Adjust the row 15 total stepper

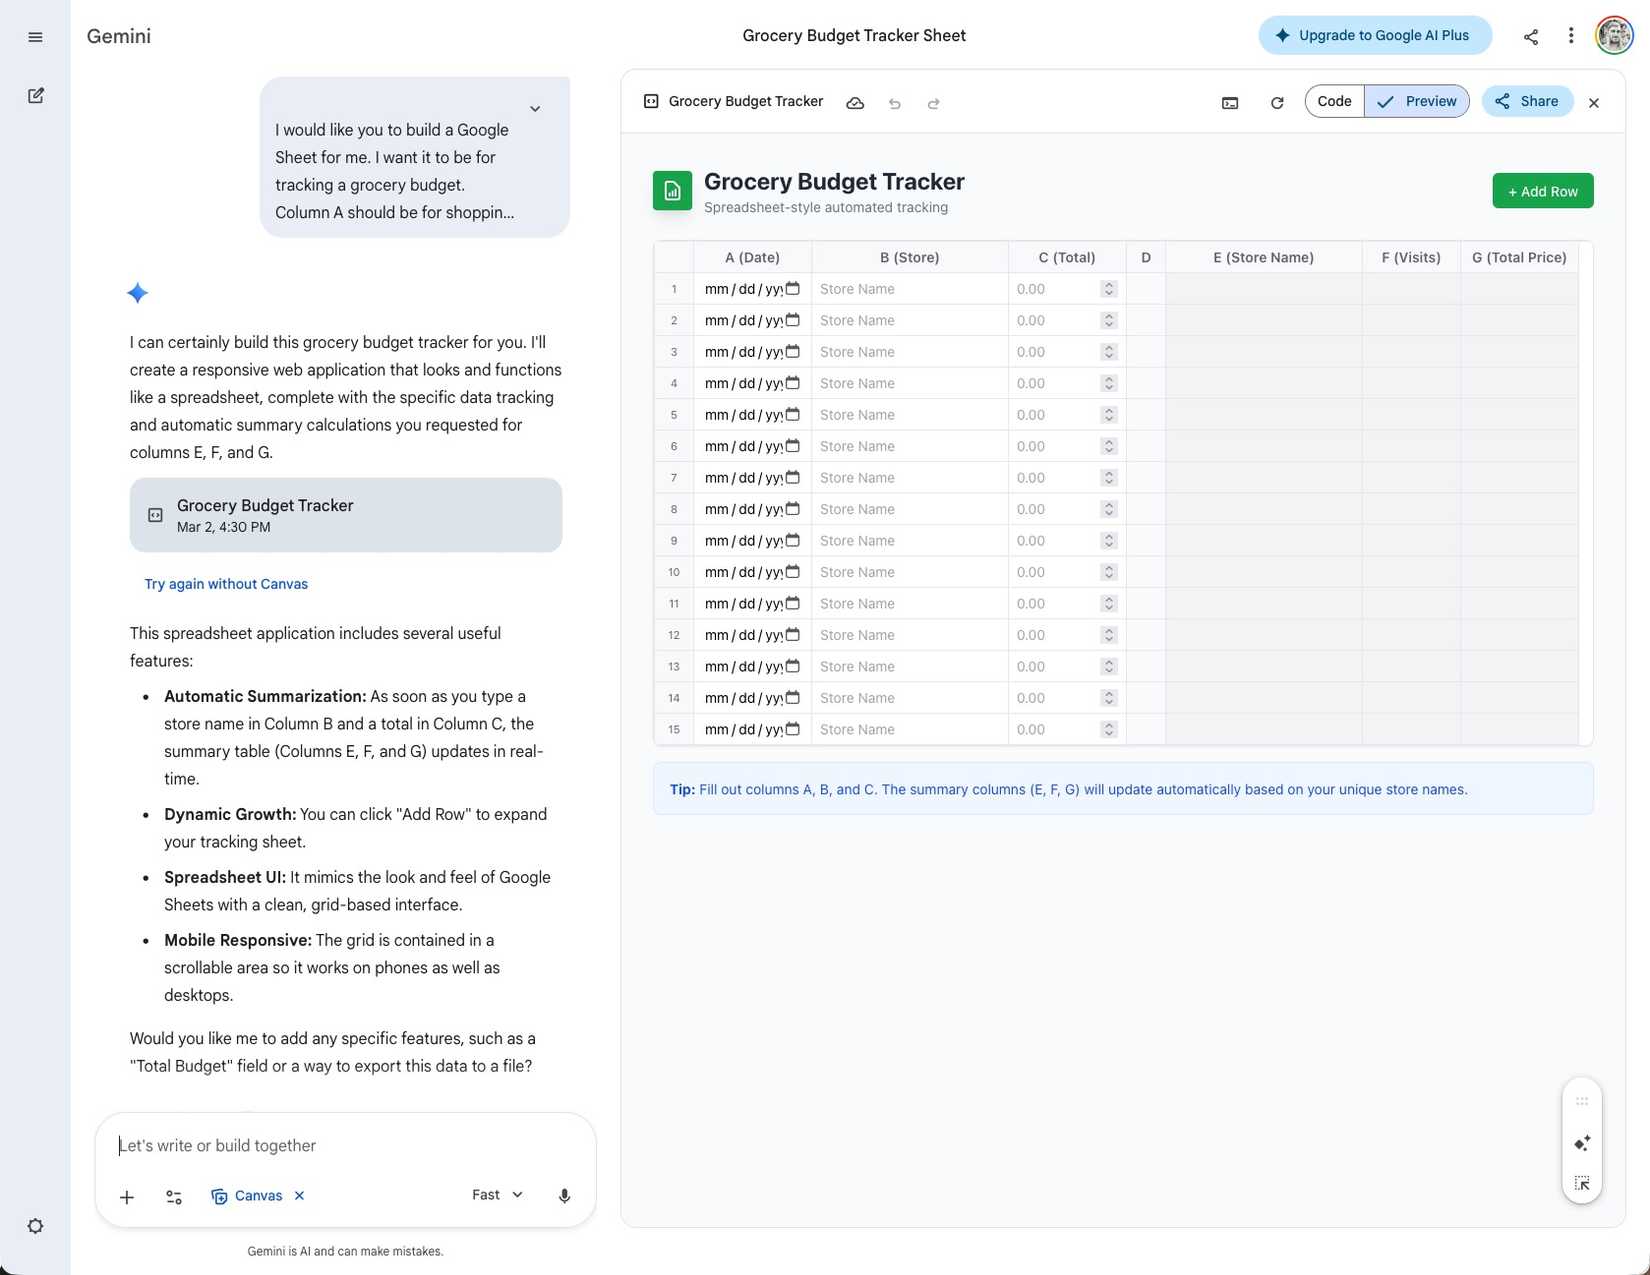pyautogui.click(x=1108, y=730)
